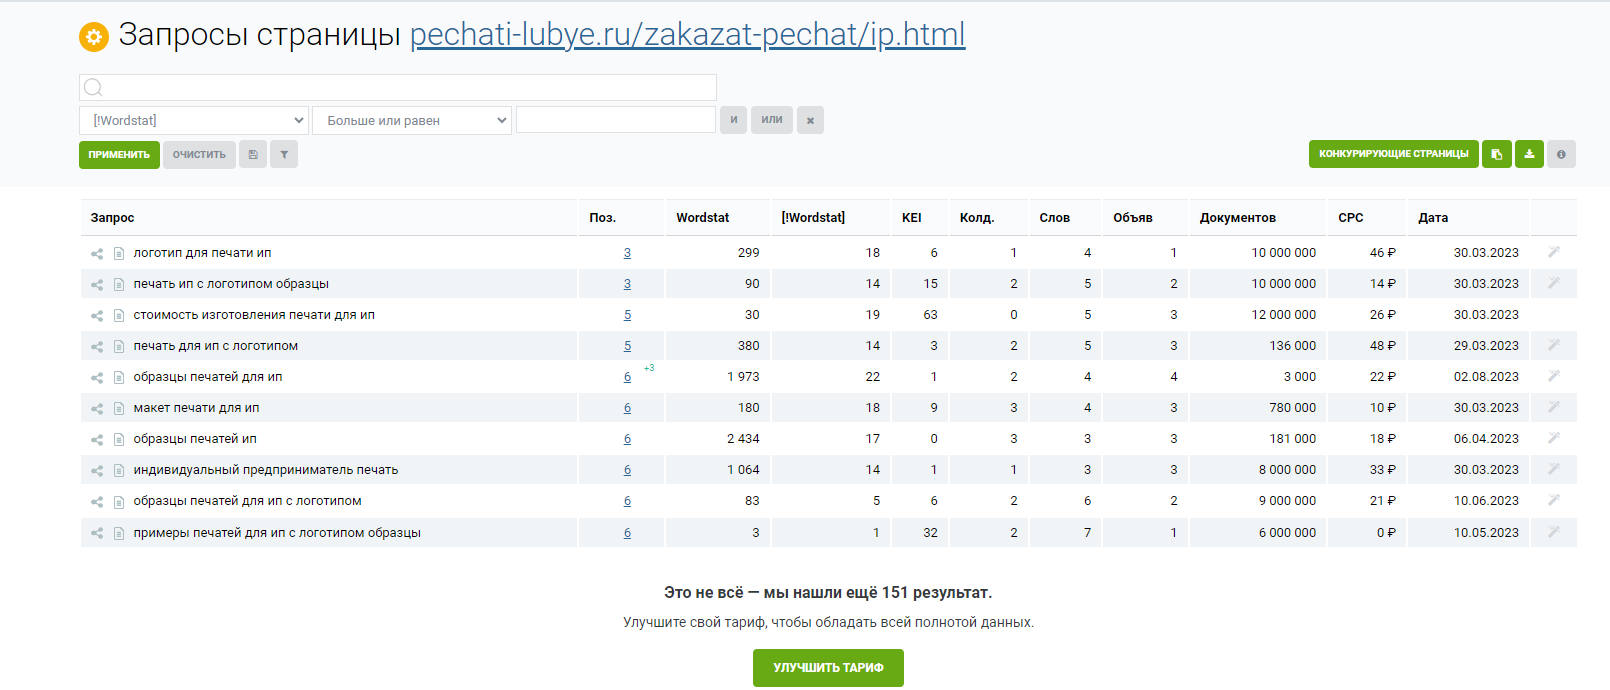Click the УЛУЧШИТЬ ТАРИФ button
Screen dimensions: 1610x690
tap(828, 668)
